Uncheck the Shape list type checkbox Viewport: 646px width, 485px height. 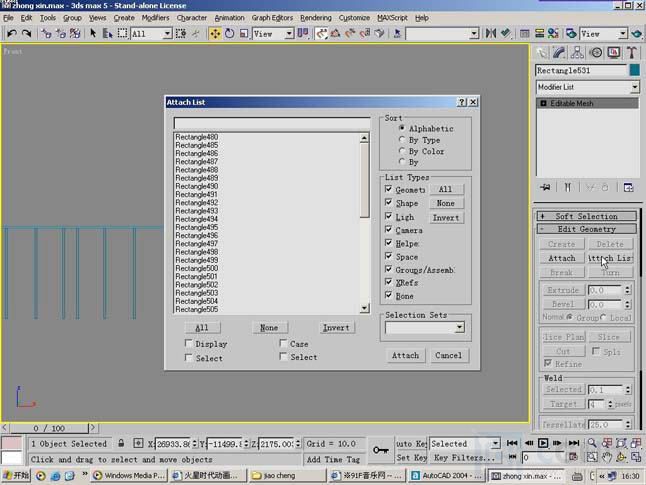pos(388,202)
